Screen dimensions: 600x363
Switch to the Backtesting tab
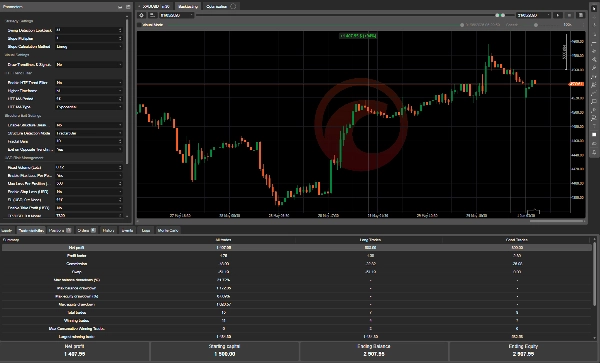coord(188,7)
